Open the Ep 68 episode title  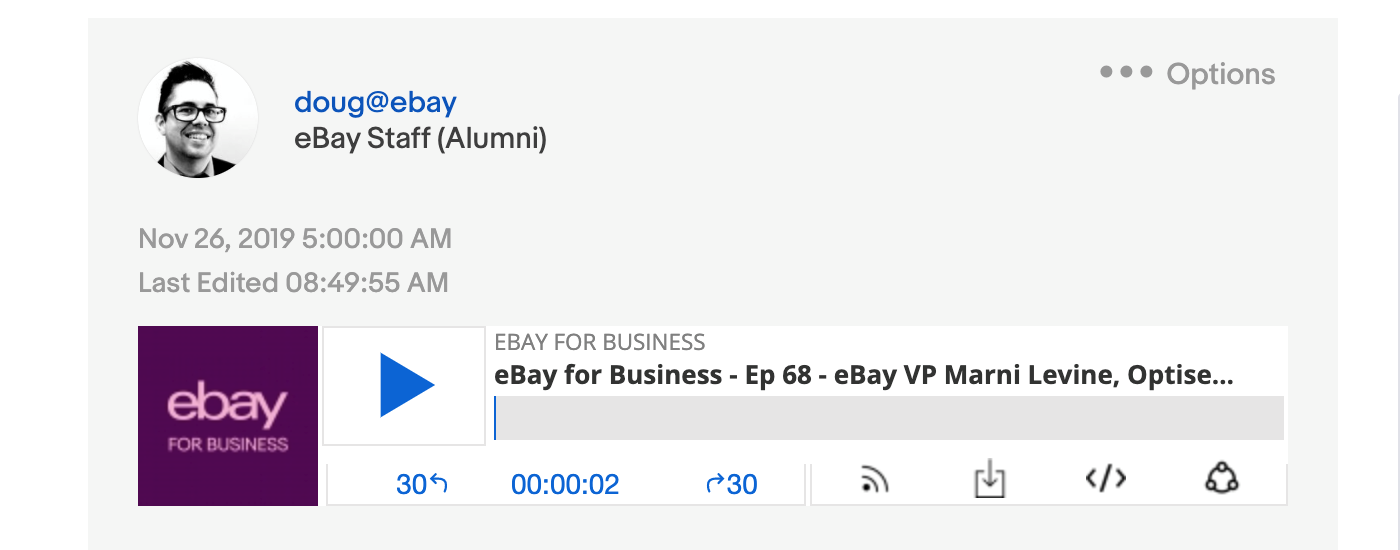[864, 376]
